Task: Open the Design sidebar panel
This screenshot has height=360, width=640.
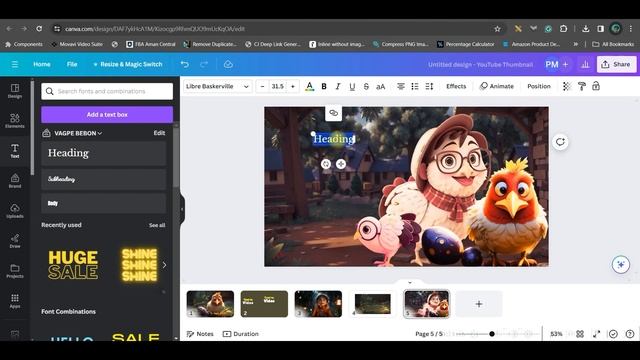Action: [15, 91]
